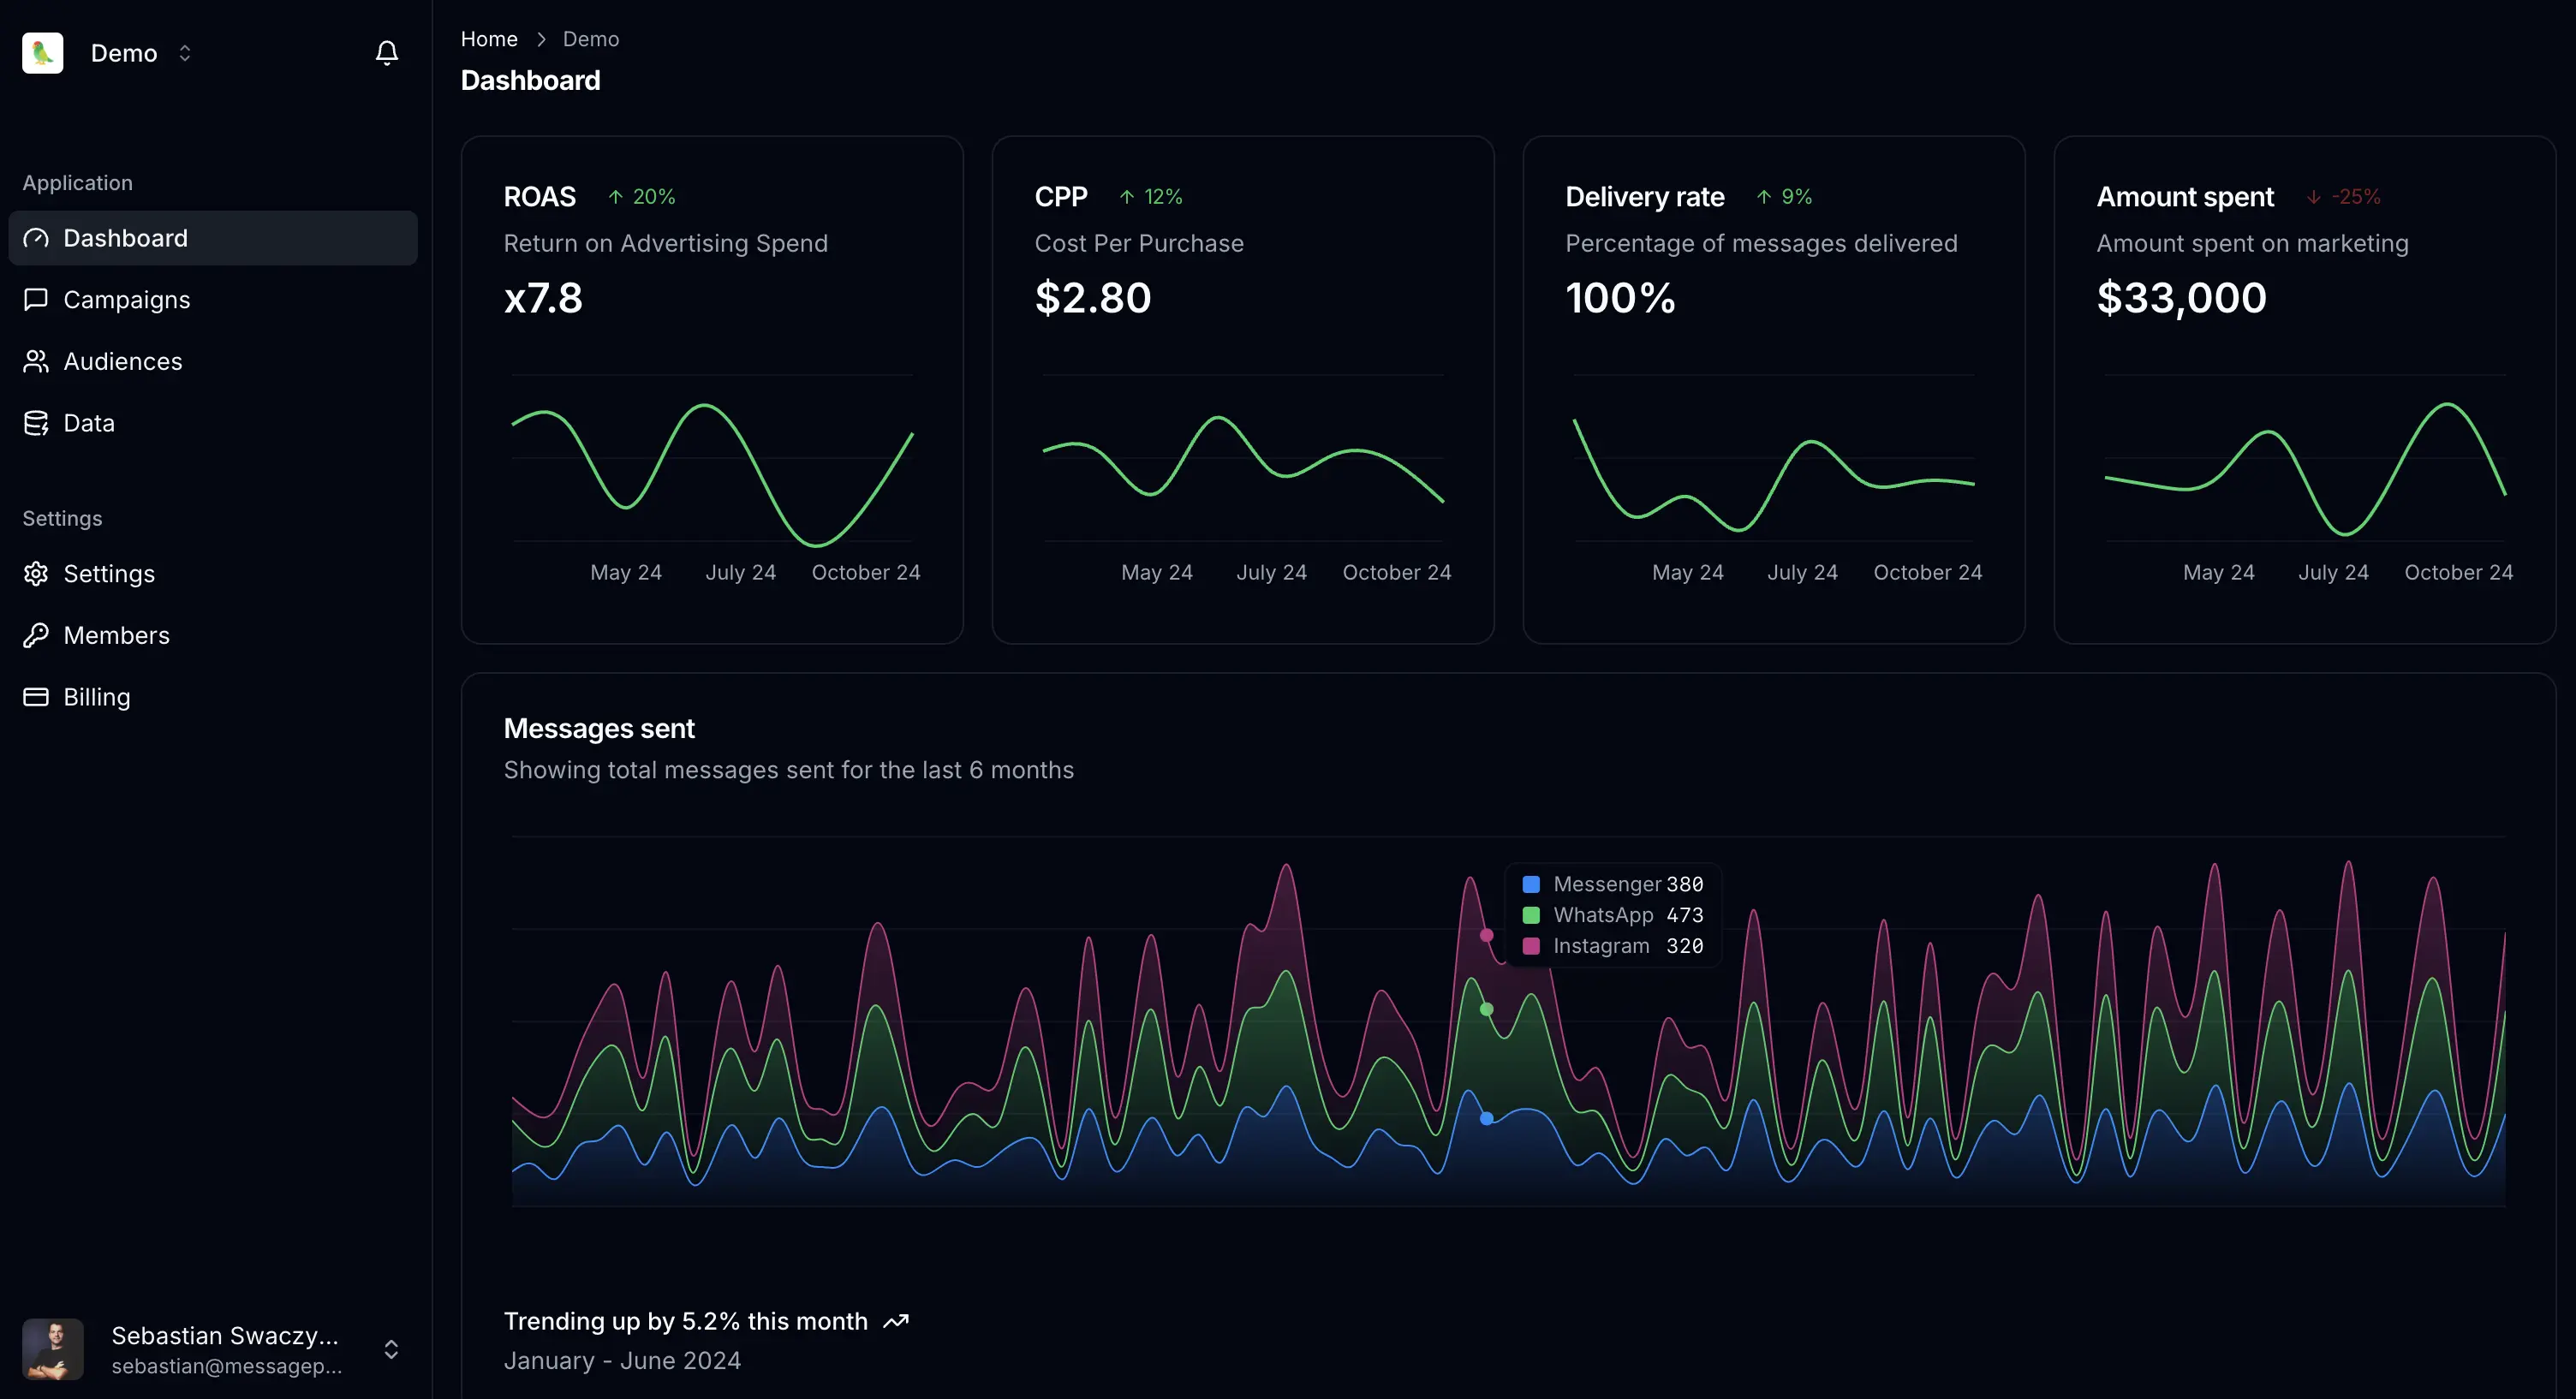Click the Dashboard gauge icon
2576x1399 pixels.
click(36, 238)
